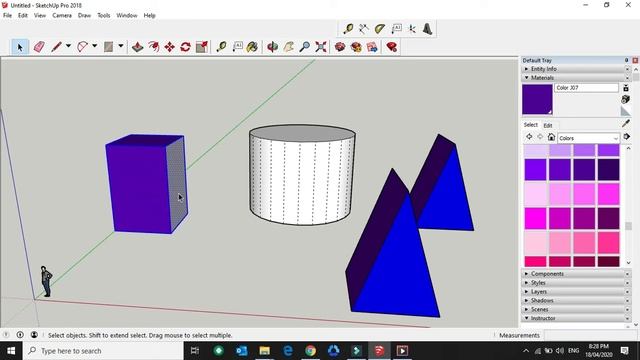Switch to materials Edit tab
Viewport: 640px width, 360px height.
click(x=548, y=125)
